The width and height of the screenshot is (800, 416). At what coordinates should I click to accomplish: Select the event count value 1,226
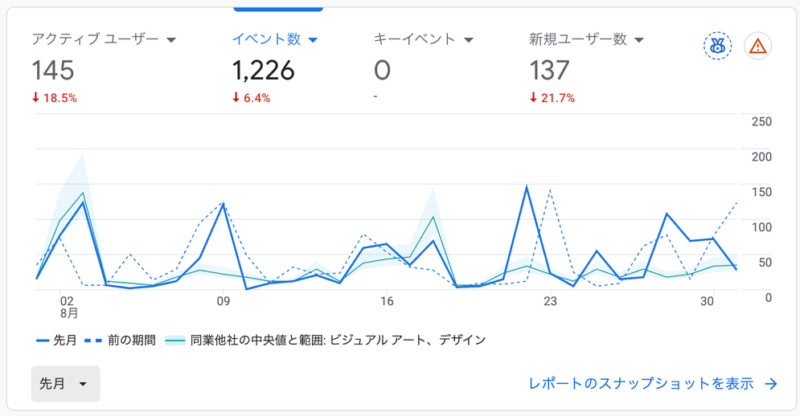[263, 70]
